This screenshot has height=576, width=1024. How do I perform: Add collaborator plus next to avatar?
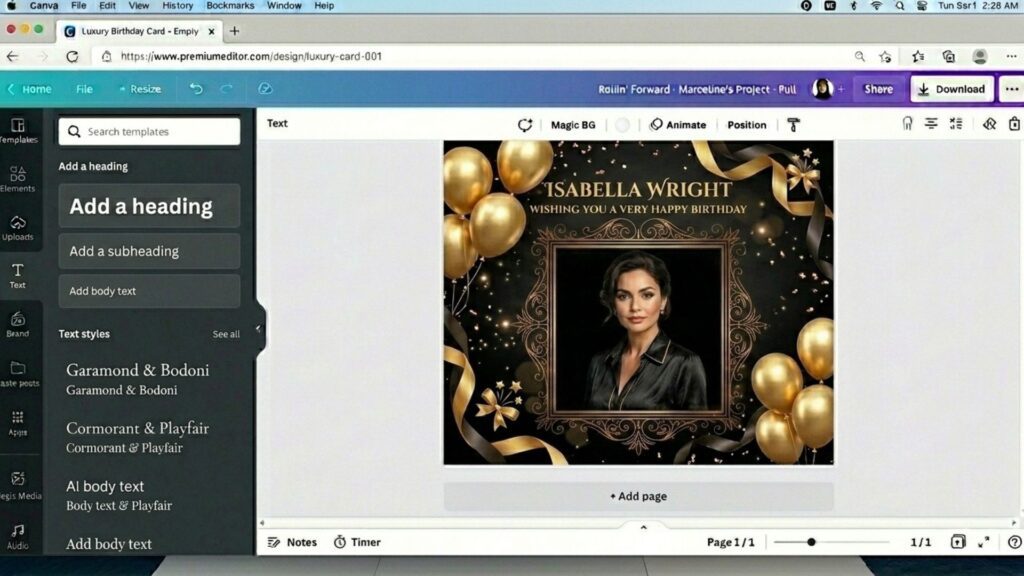click(x=841, y=89)
